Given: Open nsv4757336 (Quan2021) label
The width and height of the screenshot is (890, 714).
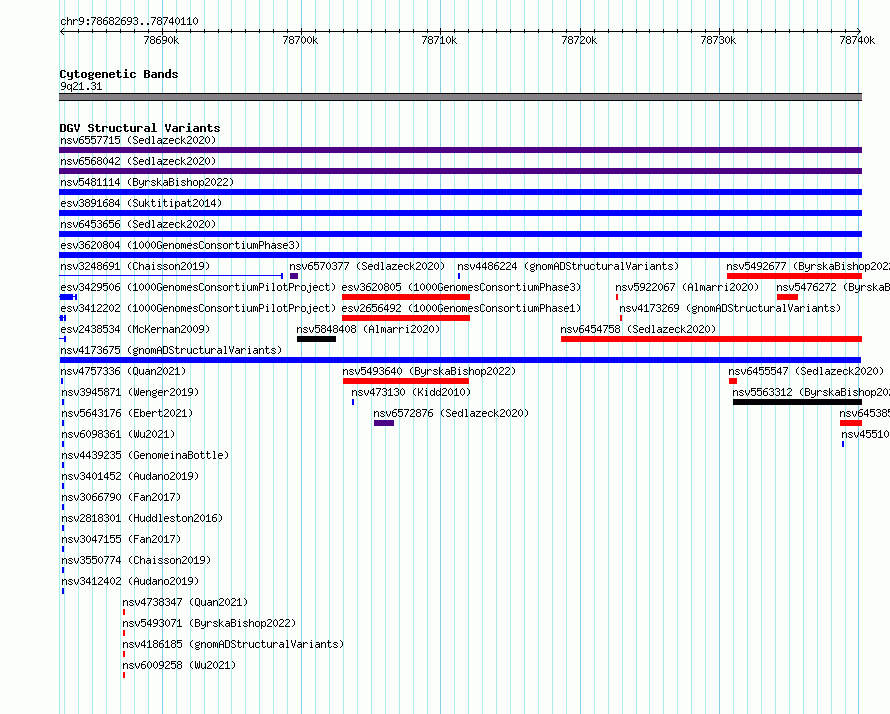Looking at the screenshot, I should click(x=123, y=371).
